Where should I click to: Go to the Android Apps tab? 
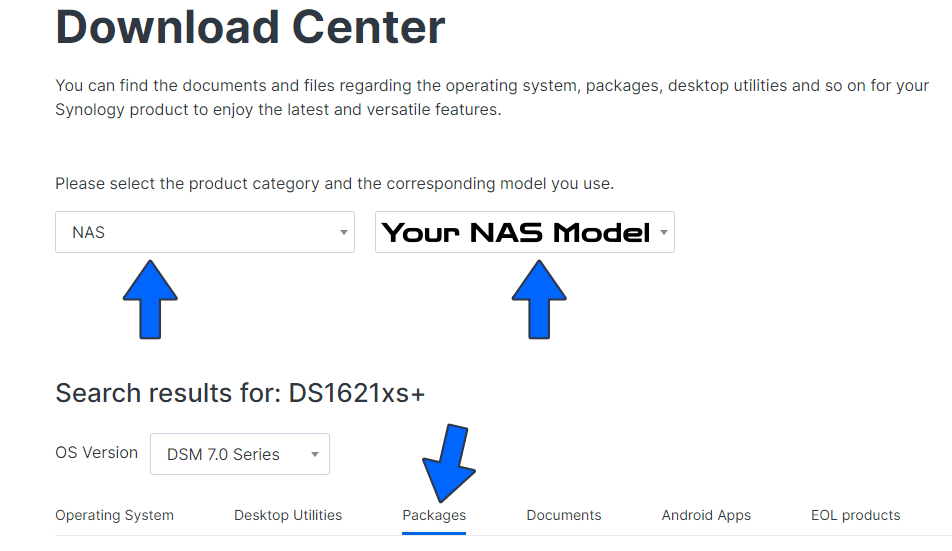(x=706, y=515)
